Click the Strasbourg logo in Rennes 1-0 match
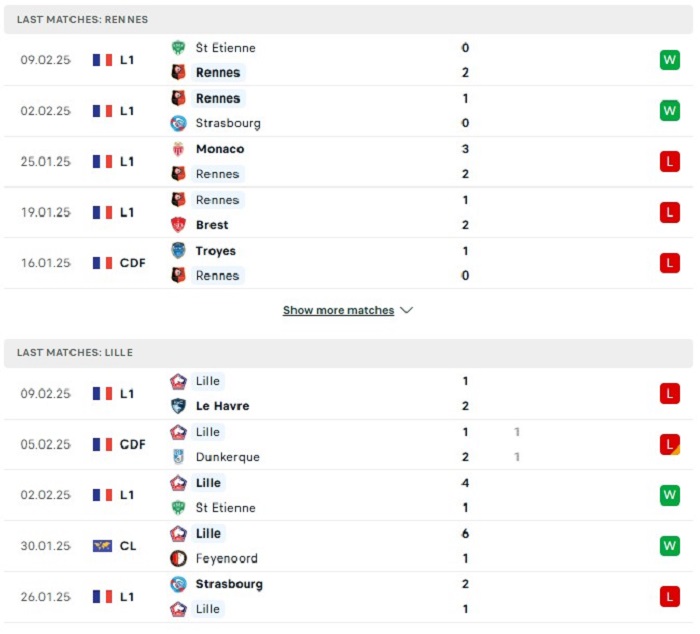The image size is (700, 634). point(178,123)
